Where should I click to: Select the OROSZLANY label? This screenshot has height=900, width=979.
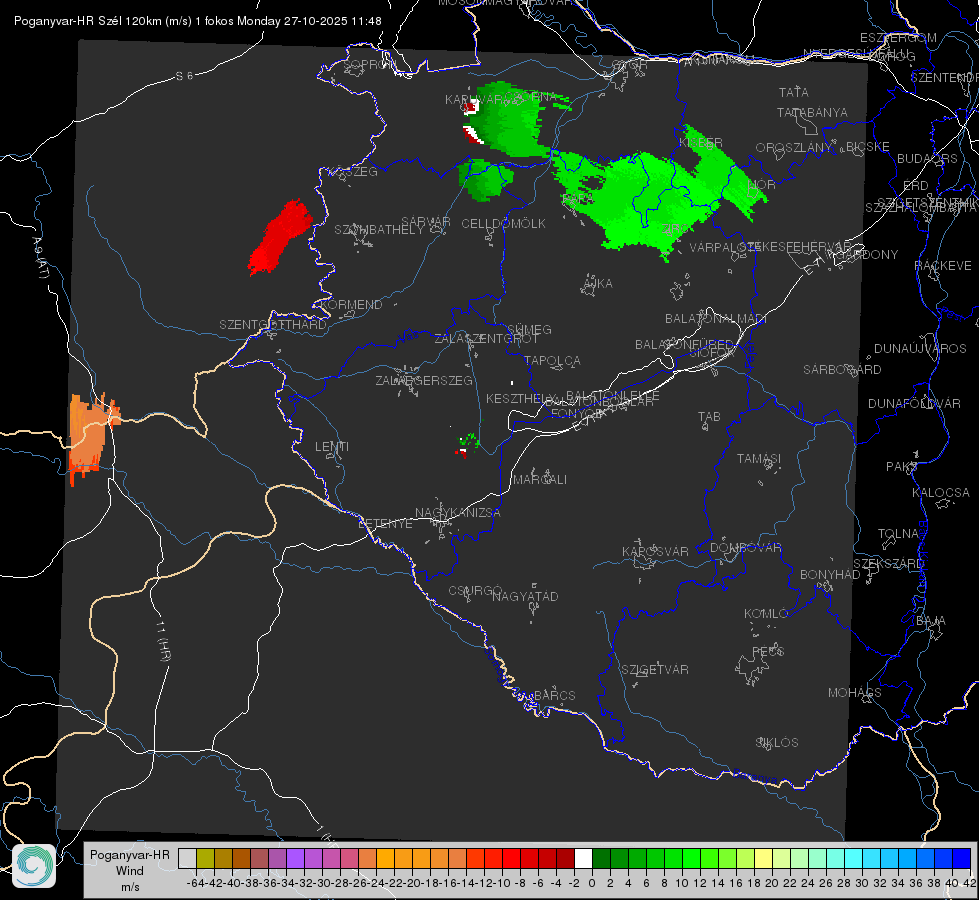pos(794,148)
